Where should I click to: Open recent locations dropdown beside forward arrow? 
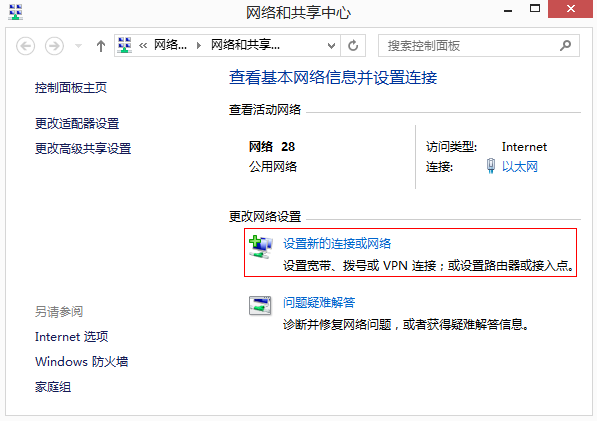tap(78, 46)
